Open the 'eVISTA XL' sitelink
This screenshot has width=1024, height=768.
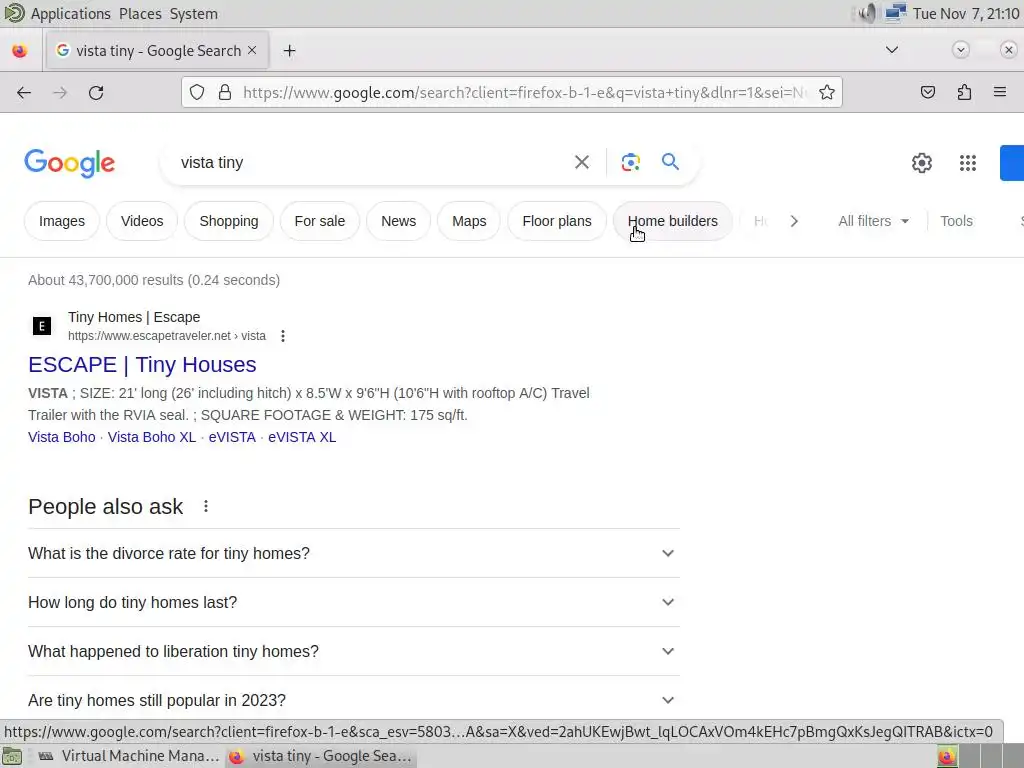click(302, 437)
